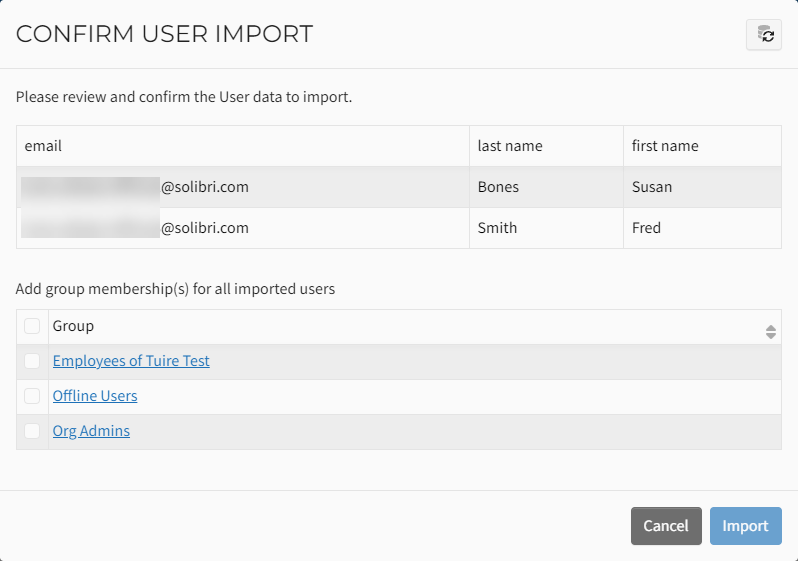
Task: Select the last name column header
Action: (x=546, y=146)
